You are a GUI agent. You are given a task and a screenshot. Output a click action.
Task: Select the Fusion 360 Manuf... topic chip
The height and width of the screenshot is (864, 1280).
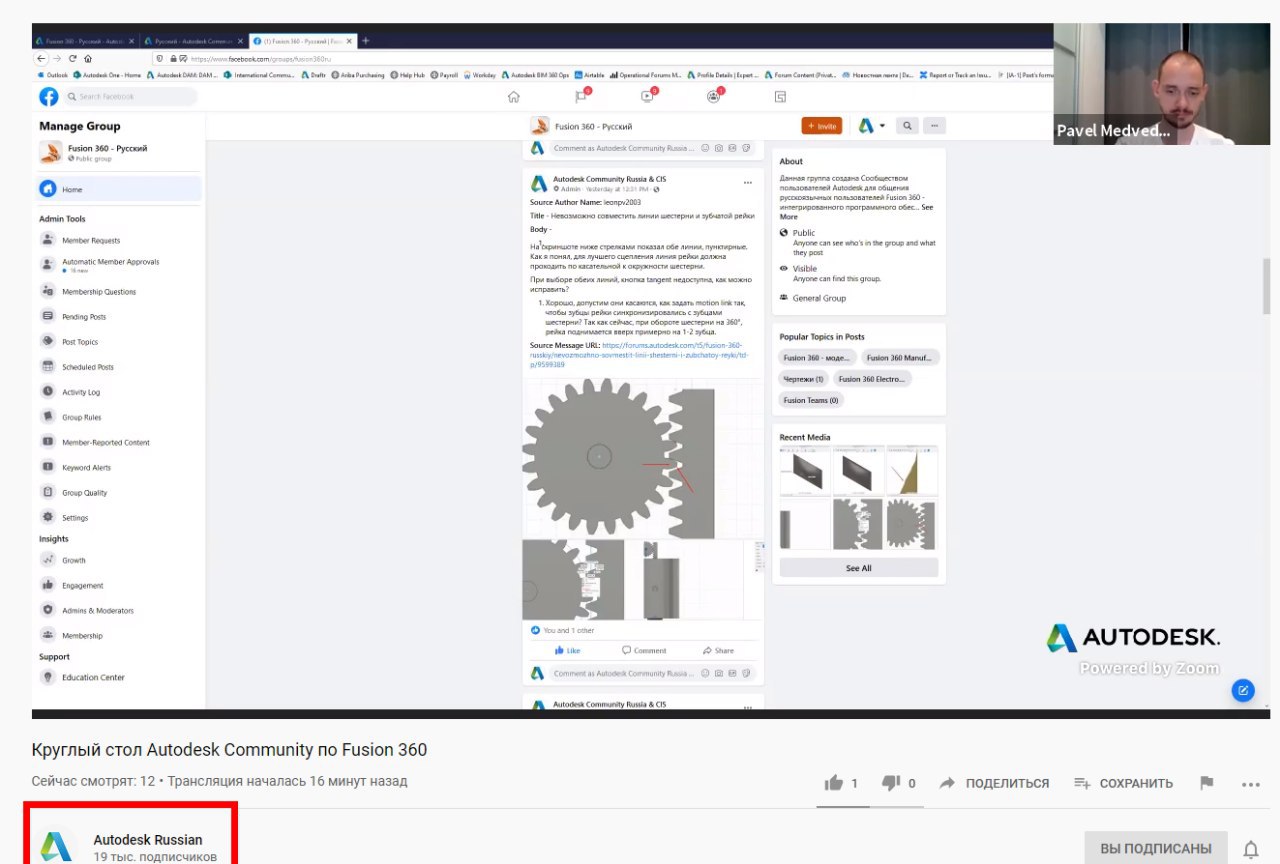(x=900, y=358)
